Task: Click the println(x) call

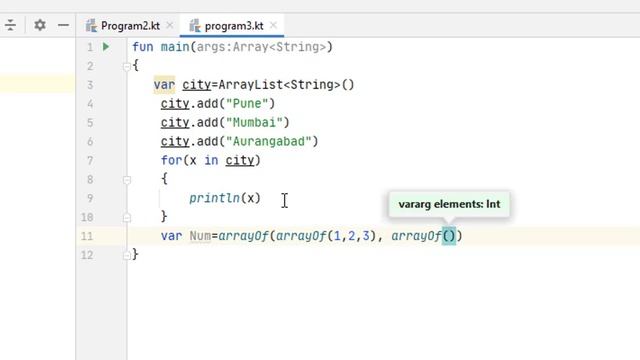Action: point(225,198)
